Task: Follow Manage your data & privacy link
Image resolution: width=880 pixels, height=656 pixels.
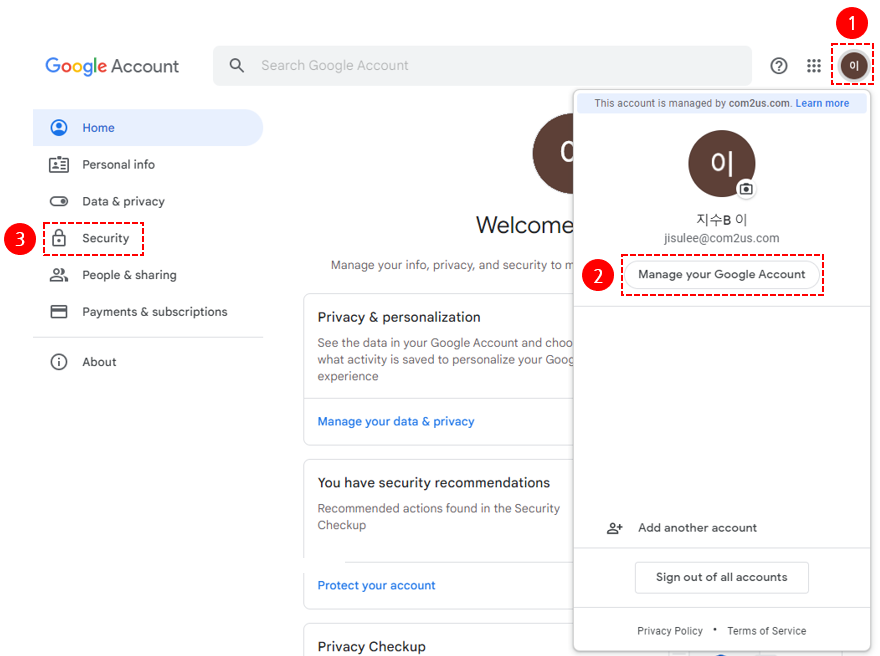Action: click(396, 421)
